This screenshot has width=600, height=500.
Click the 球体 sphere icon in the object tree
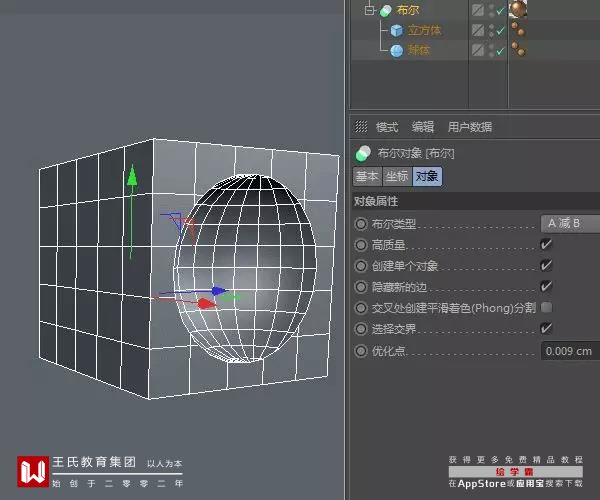397,50
